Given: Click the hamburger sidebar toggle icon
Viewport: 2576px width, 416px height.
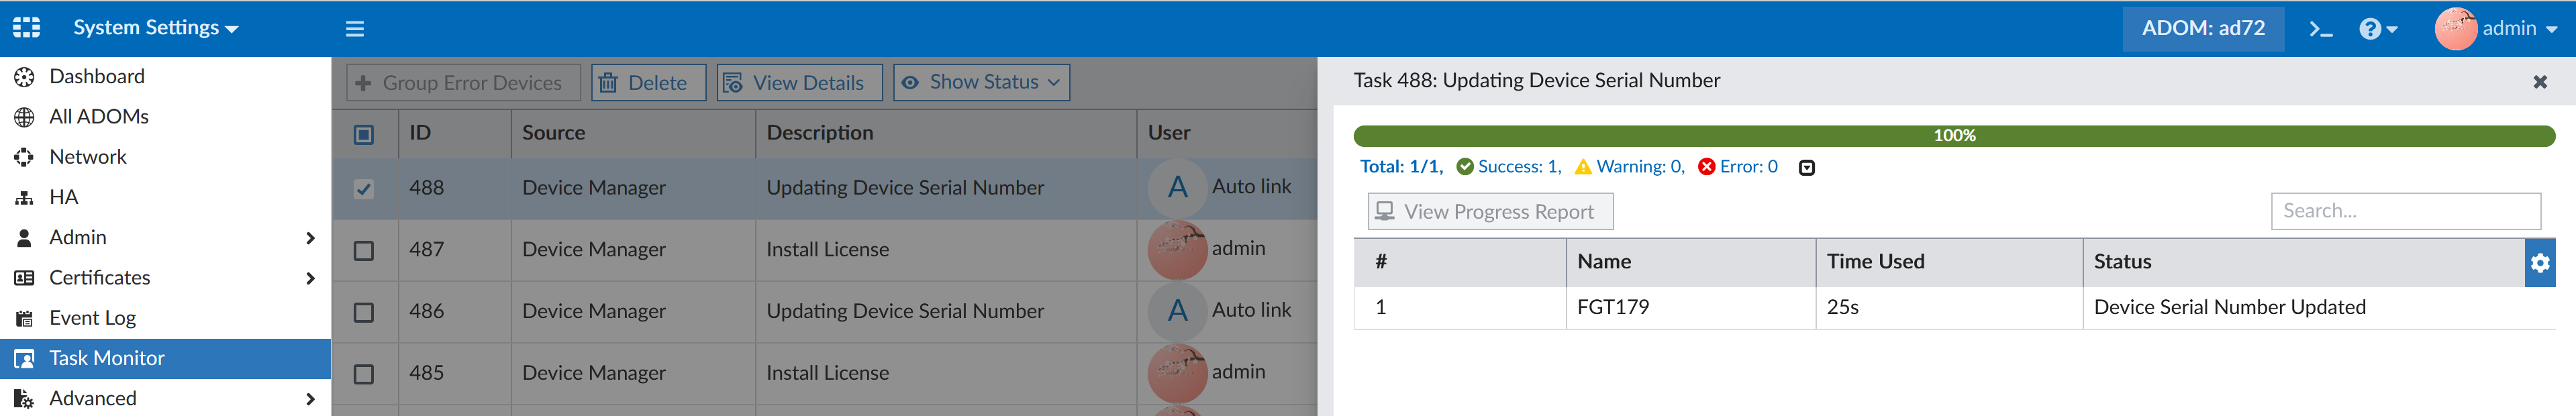Looking at the screenshot, I should pyautogui.click(x=354, y=29).
